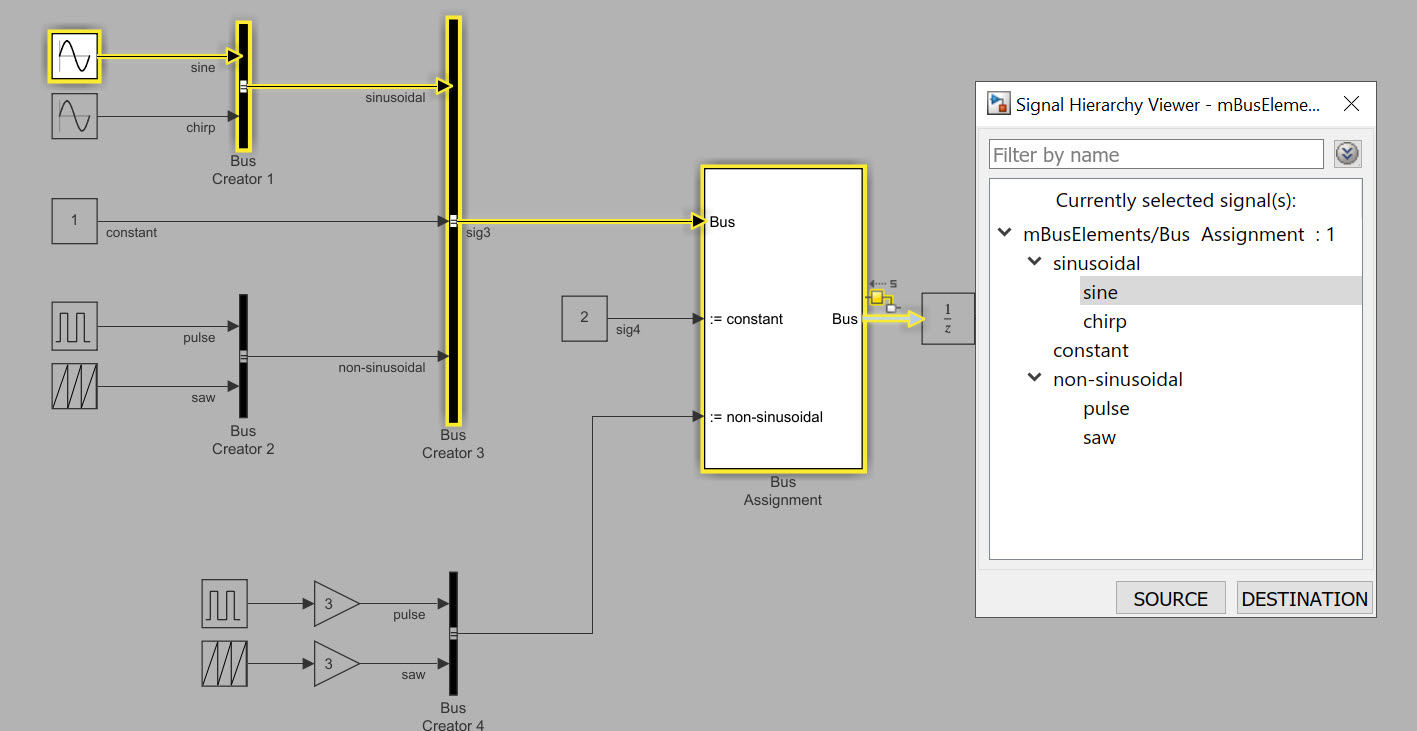The height and width of the screenshot is (731, 1417).
Task: Click the Constant block with value 1
Action: click(x=74, y=221)
